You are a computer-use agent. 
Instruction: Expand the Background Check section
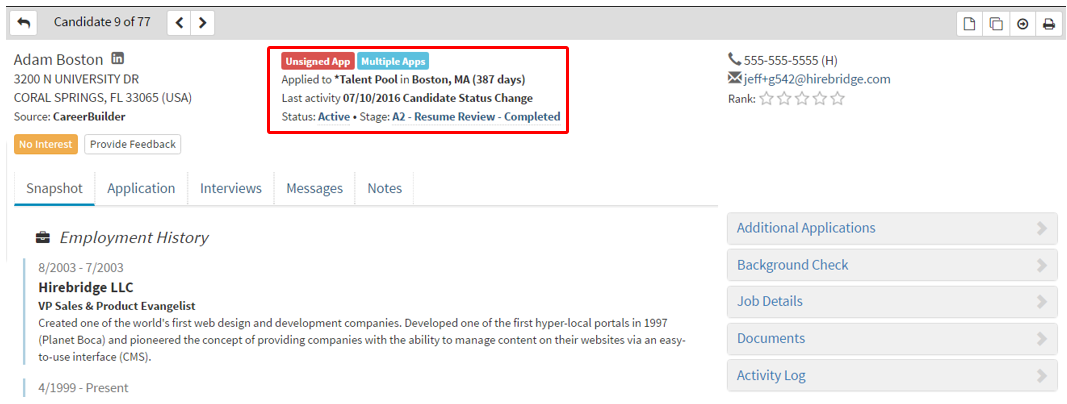(891, 265)
